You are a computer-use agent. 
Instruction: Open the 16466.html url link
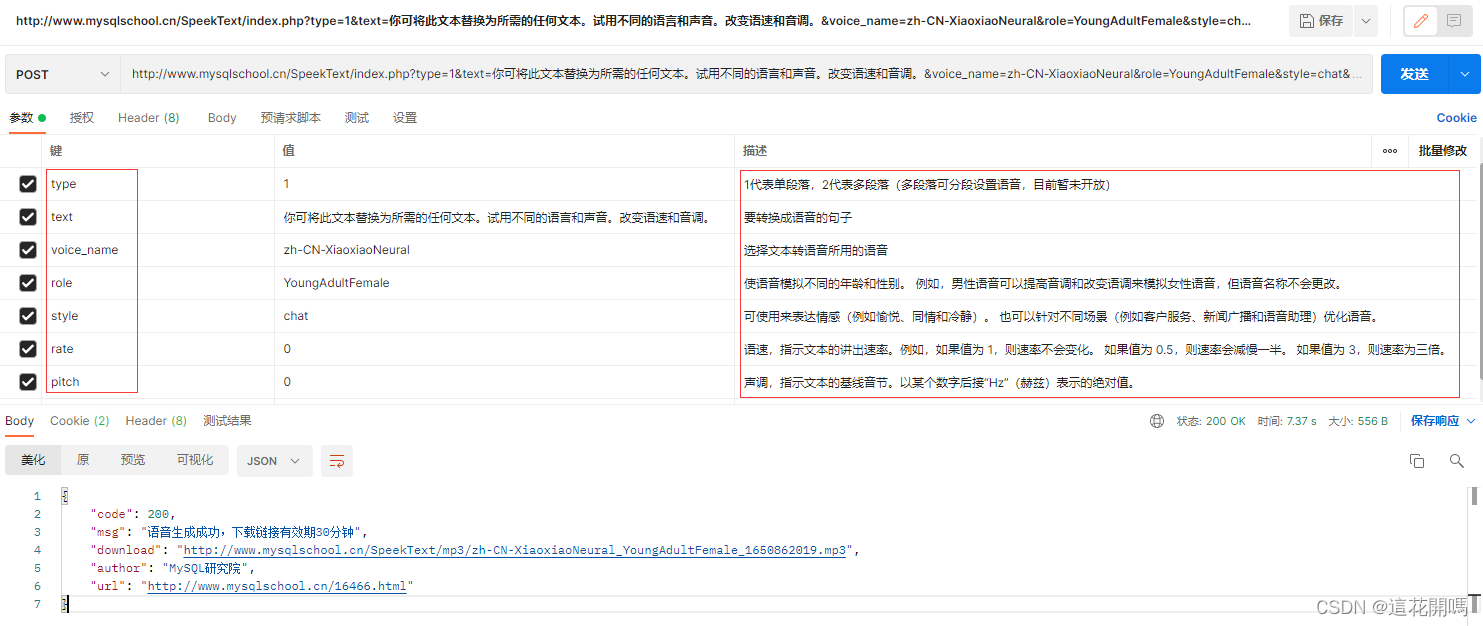pyautogui.click(x=277, y=586)
